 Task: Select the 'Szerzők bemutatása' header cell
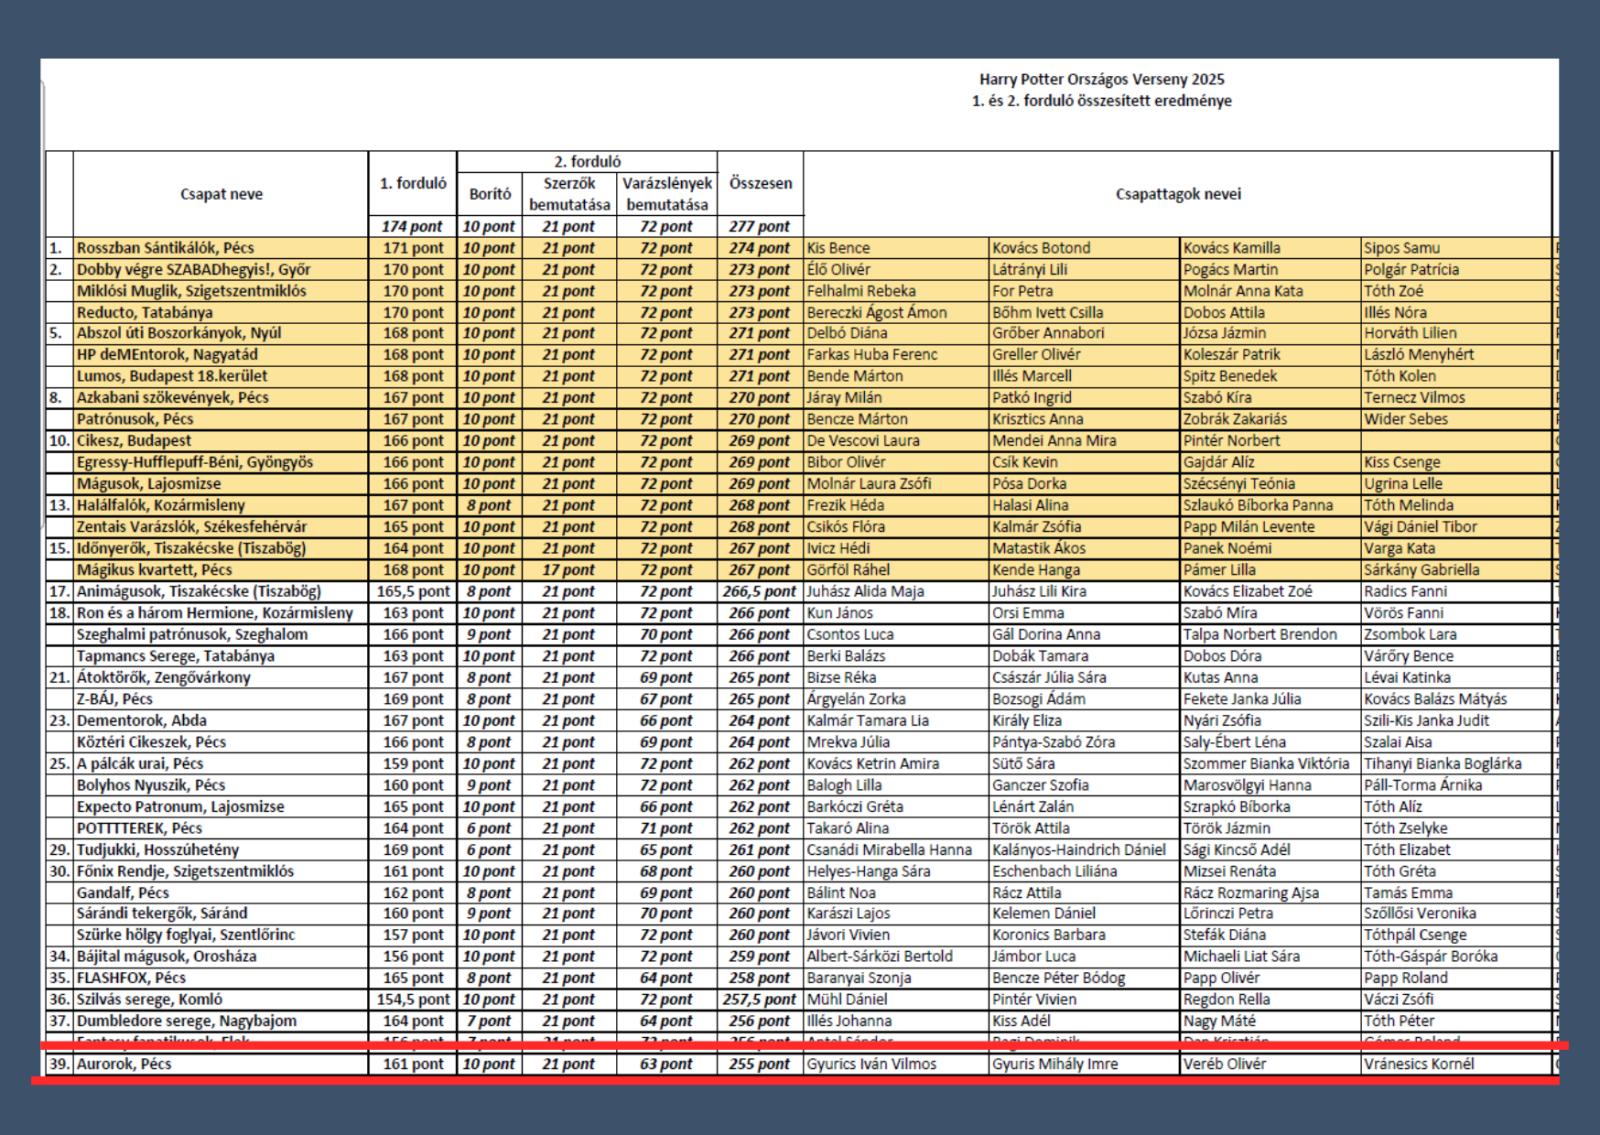pyautogui.click(x=570, y=194)
